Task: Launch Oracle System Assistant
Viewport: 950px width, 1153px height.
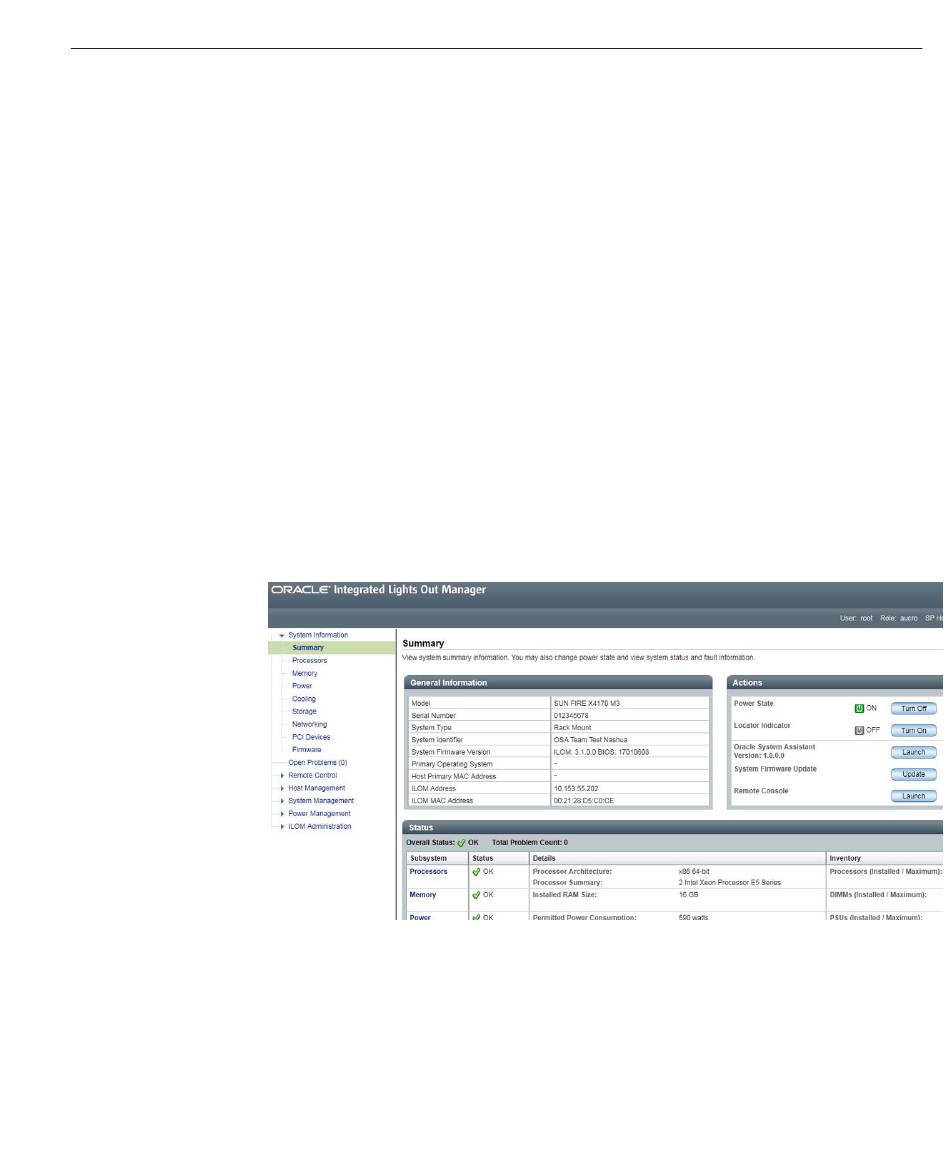Action: (x=914, y=752)
